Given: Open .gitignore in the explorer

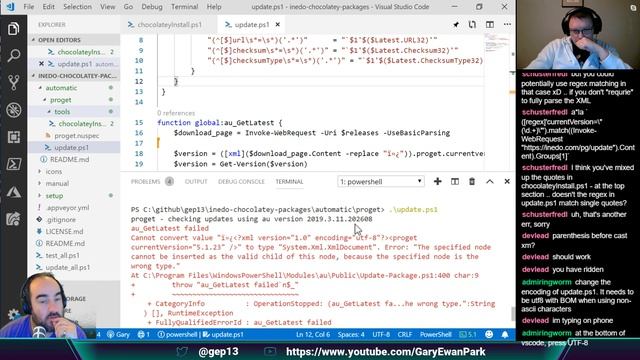Looking at the screenshot, I should coord(60,219).
